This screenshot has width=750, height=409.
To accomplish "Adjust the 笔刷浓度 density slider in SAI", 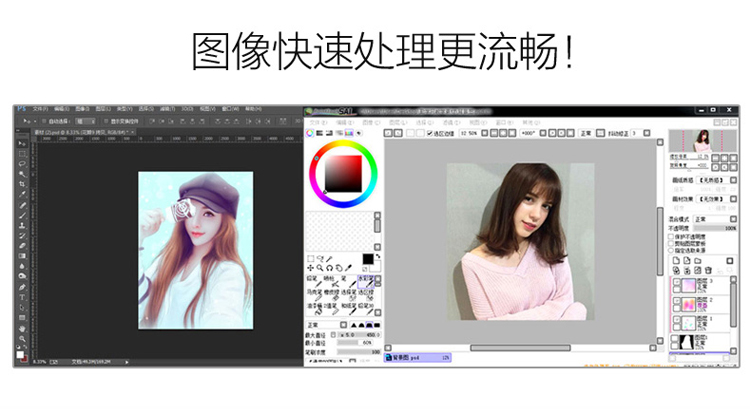I will (x=359, y=352).
